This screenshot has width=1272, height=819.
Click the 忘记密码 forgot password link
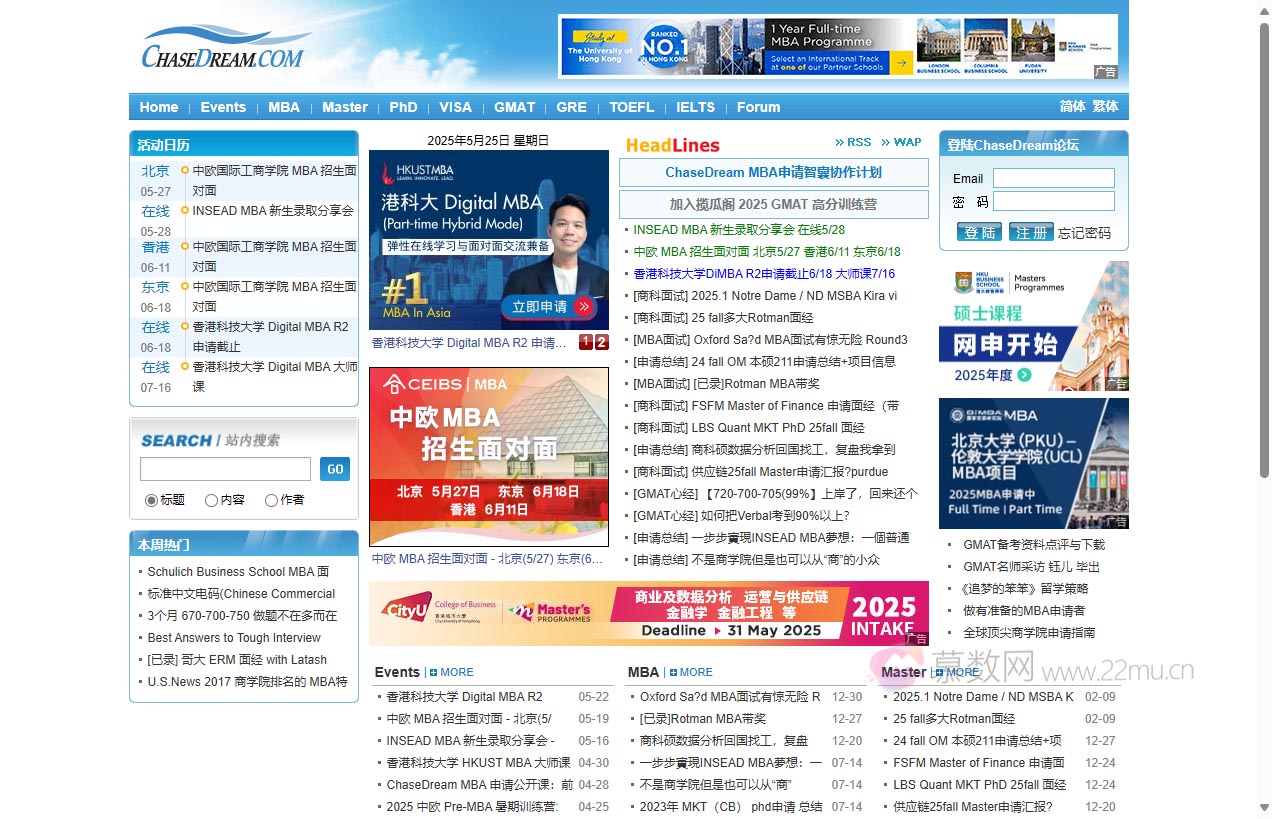click(x=1084, y=233)
